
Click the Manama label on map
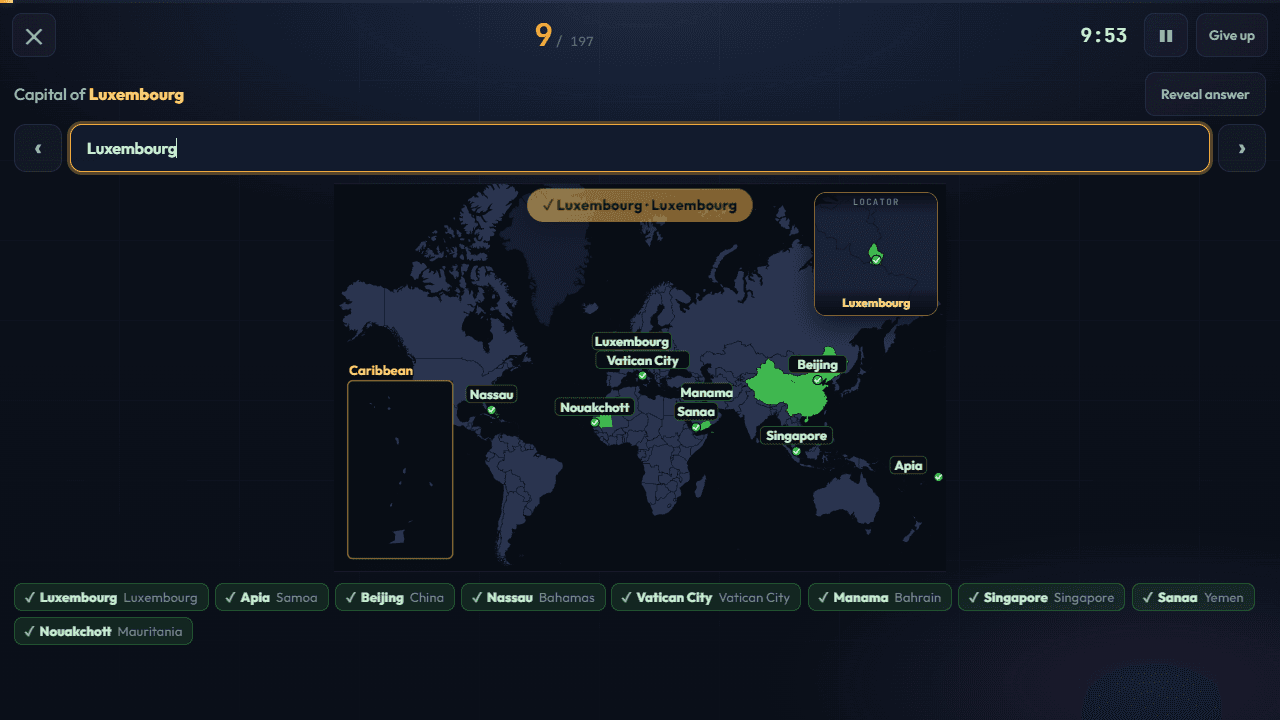[706, 393]
